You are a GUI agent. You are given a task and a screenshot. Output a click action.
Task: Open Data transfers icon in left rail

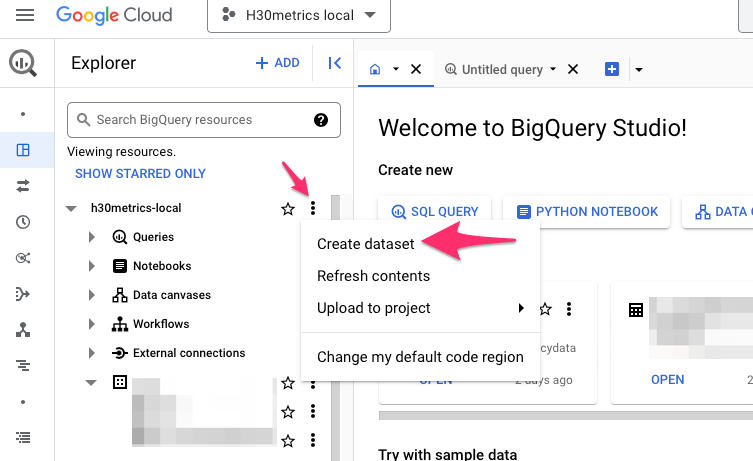(23, 186)
